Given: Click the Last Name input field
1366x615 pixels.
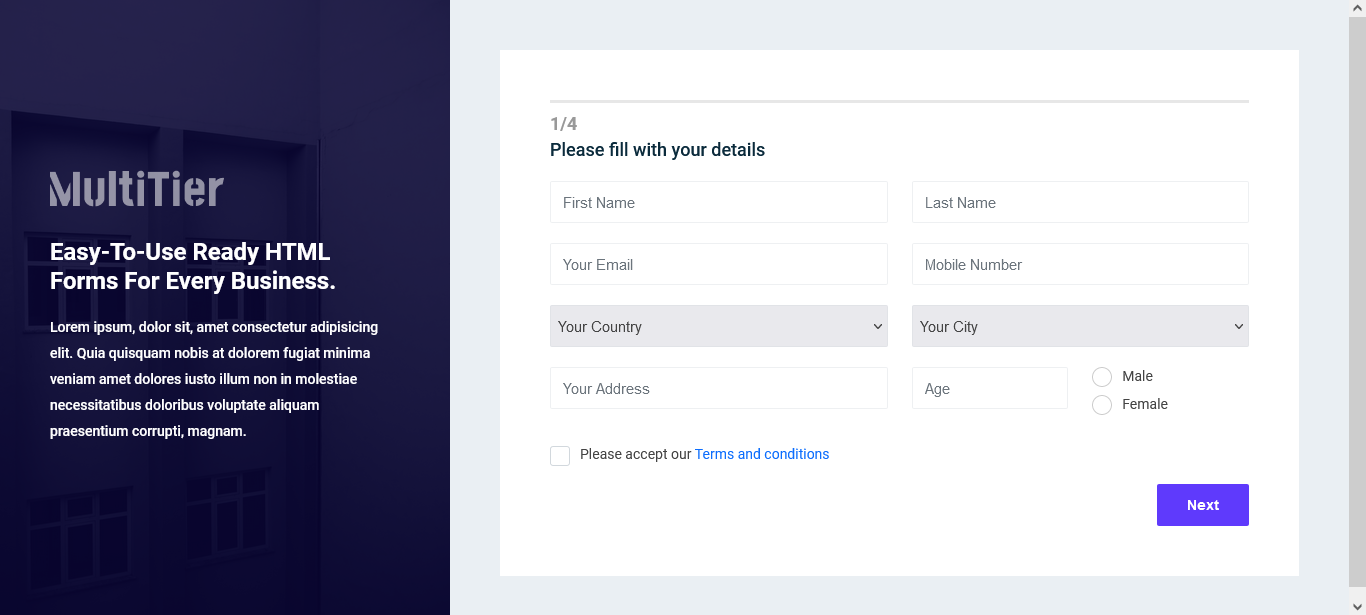Looking at the screenshot, I should 1080,202.
